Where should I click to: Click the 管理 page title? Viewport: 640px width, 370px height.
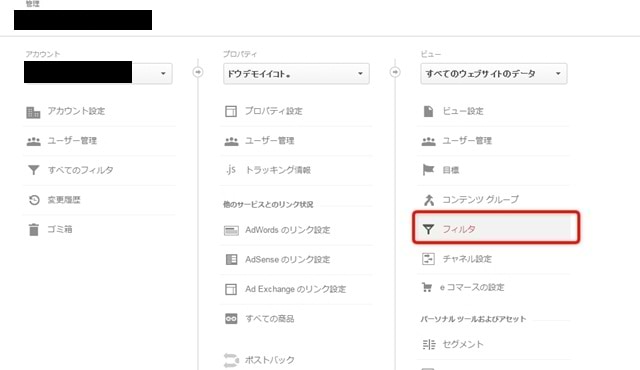pyautogui.click(x=32, y=4)
